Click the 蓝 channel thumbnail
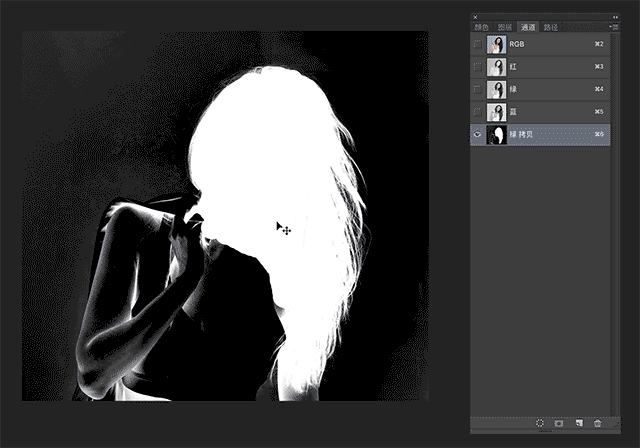 tap(496, 112)
